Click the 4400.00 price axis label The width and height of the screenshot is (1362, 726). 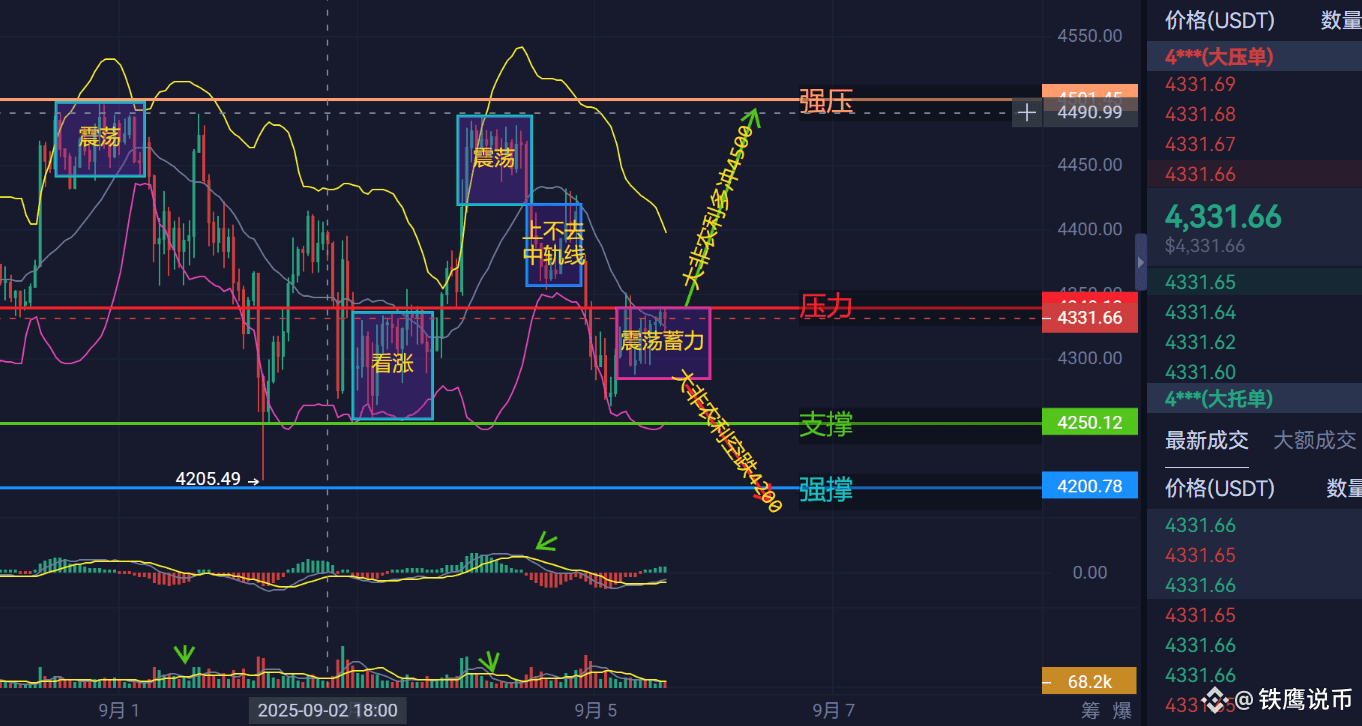(1090, 229)
